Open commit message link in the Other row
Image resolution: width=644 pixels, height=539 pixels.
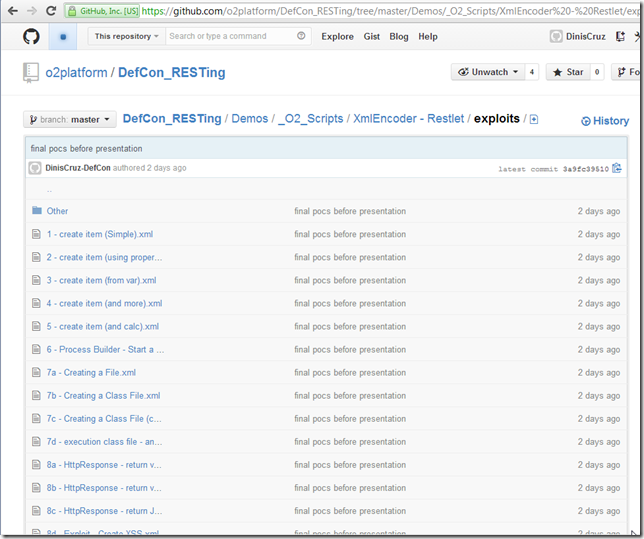(x=350, y=211)
